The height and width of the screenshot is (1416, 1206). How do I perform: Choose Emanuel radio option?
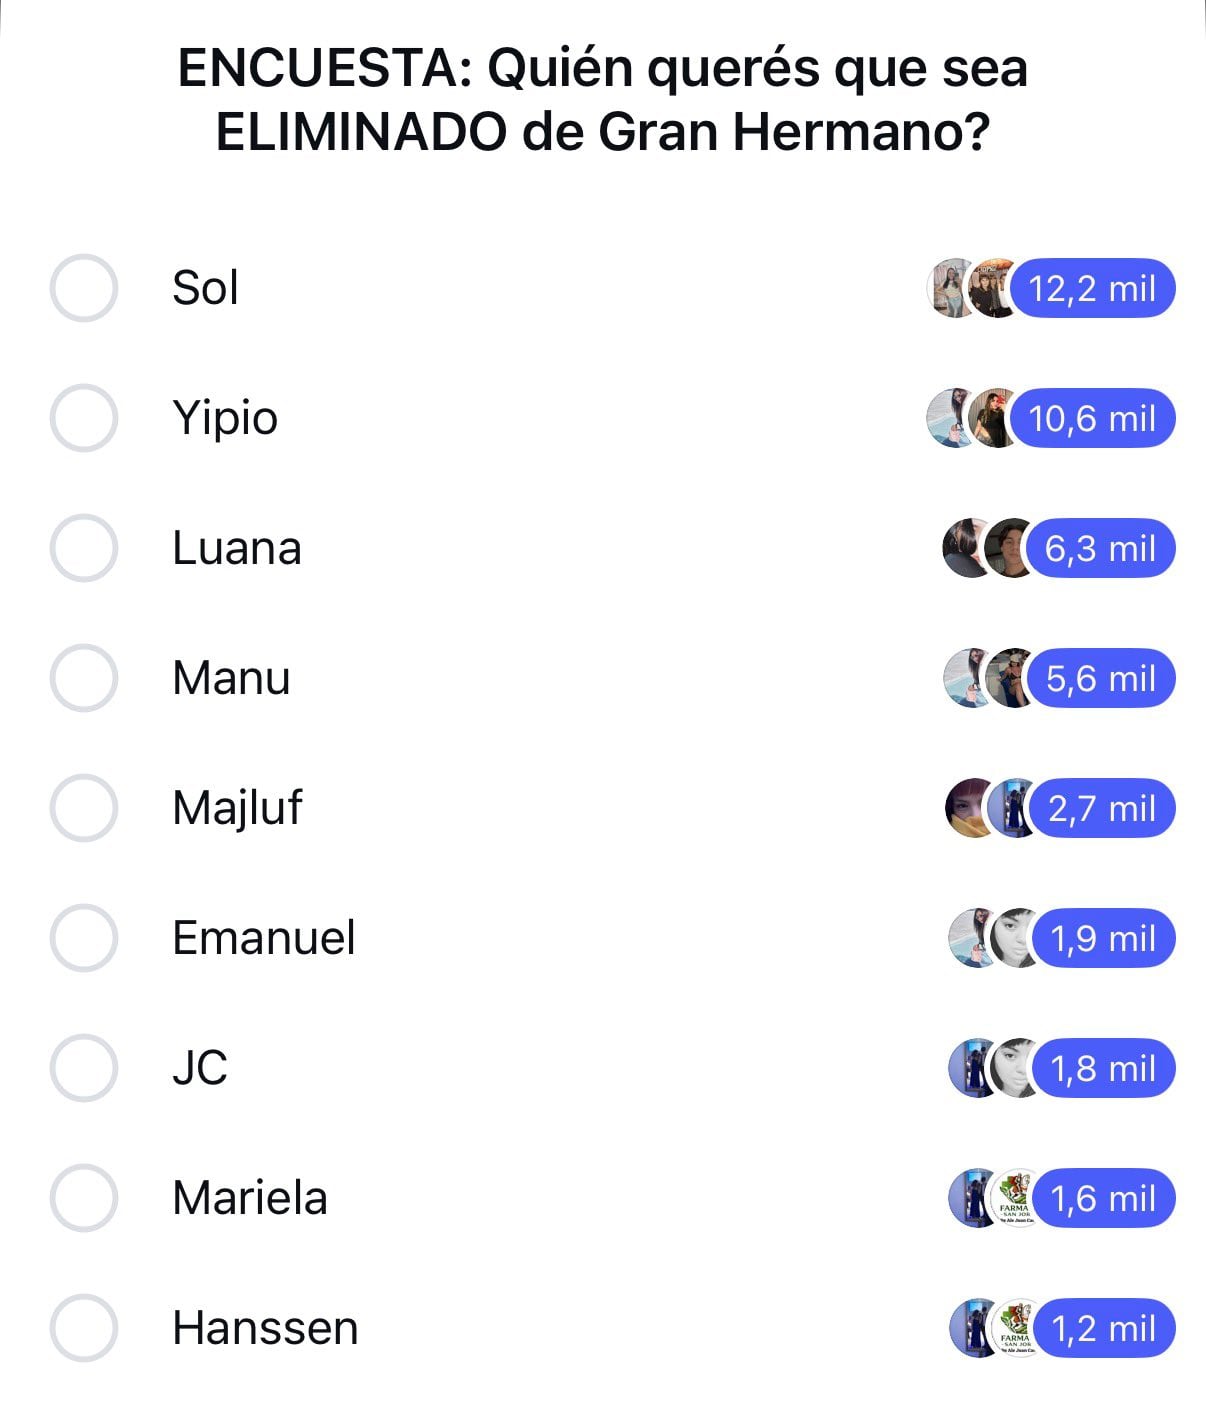[84, 938]
